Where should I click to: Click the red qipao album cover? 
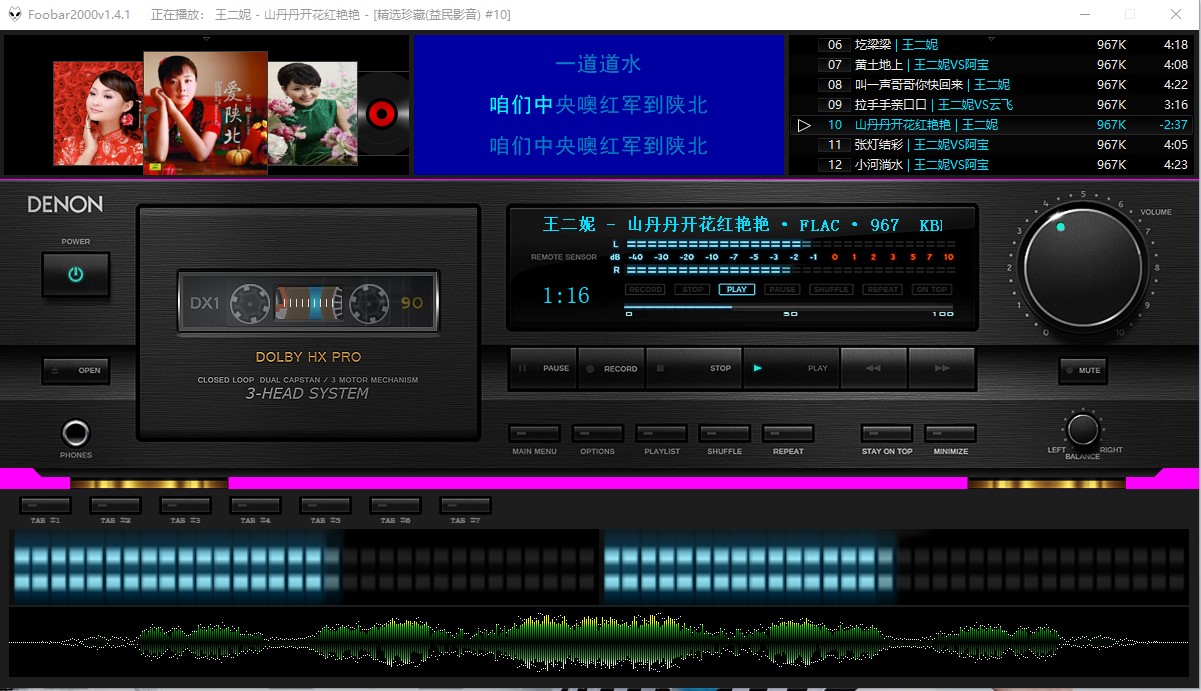pyautogui.click(x=98, y=113)
